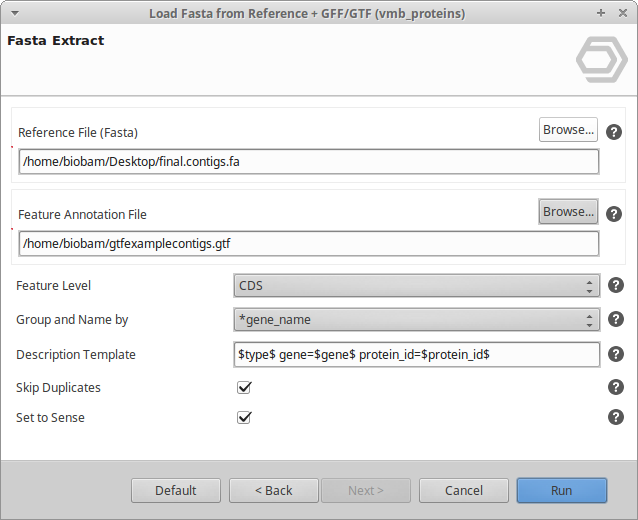Disable the Skip Duplicates checkbox
This screenshot has width=638, height=520.
click(244, 387)
